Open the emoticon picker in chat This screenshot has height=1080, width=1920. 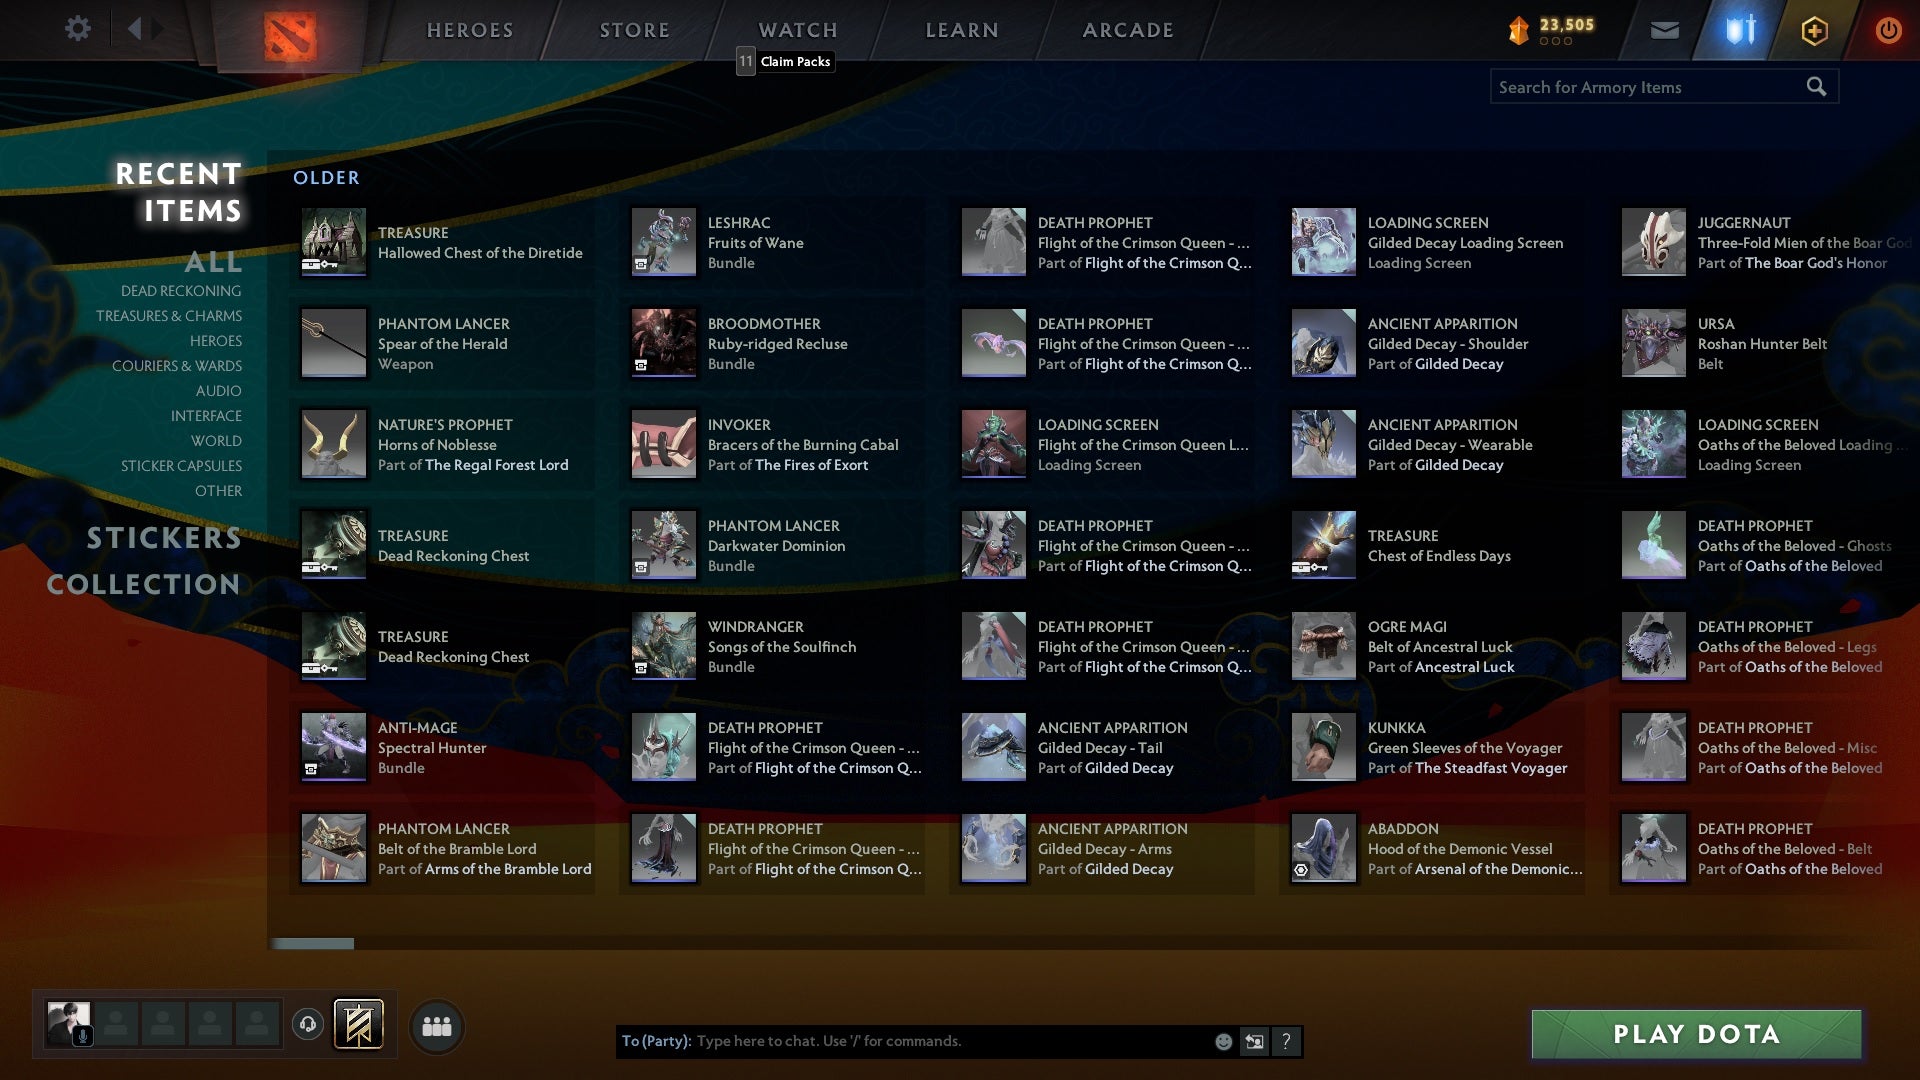tap(1224, 1041)
